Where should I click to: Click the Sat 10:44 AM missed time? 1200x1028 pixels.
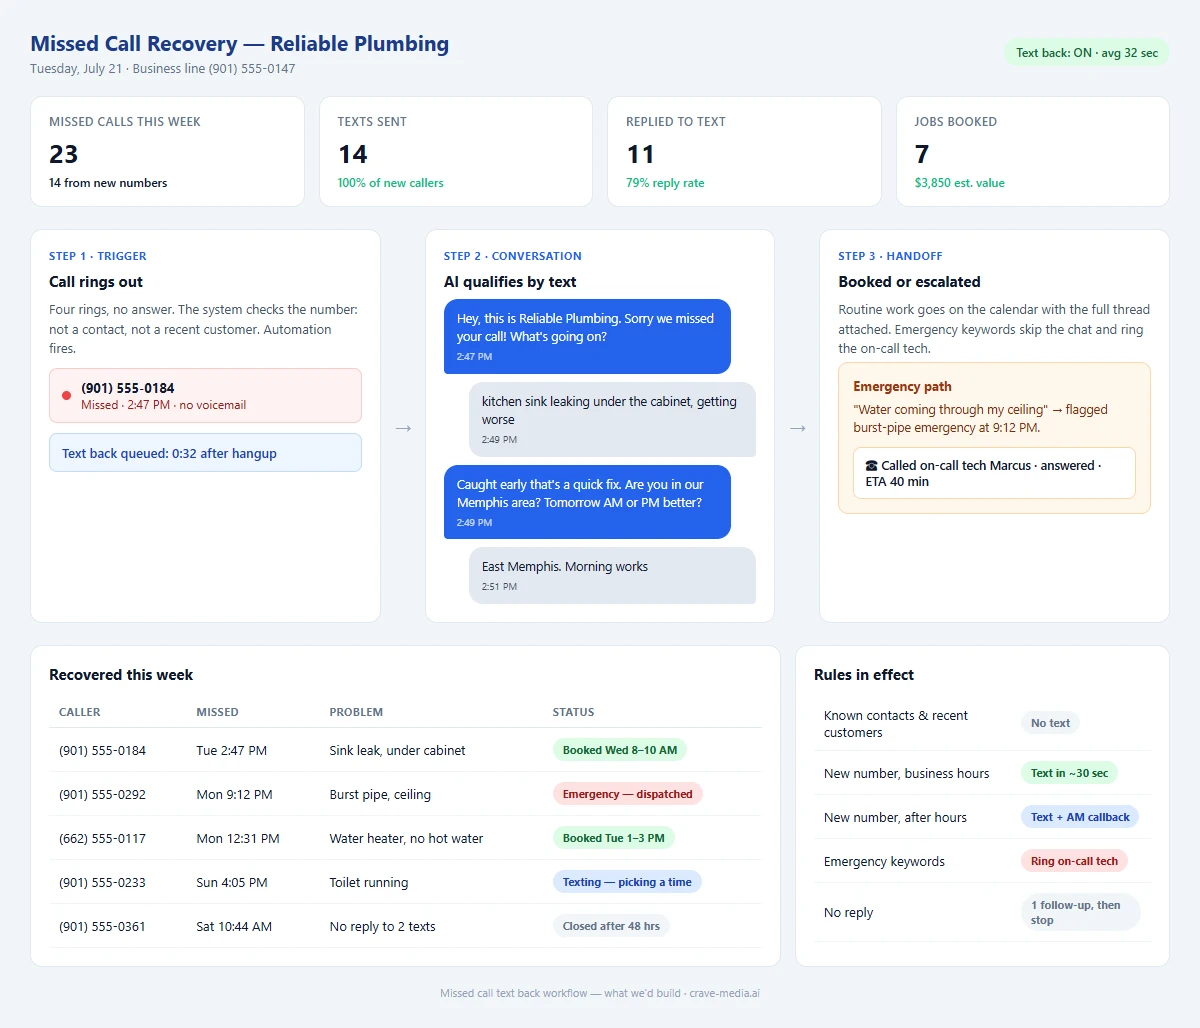(x=234, y=926)
